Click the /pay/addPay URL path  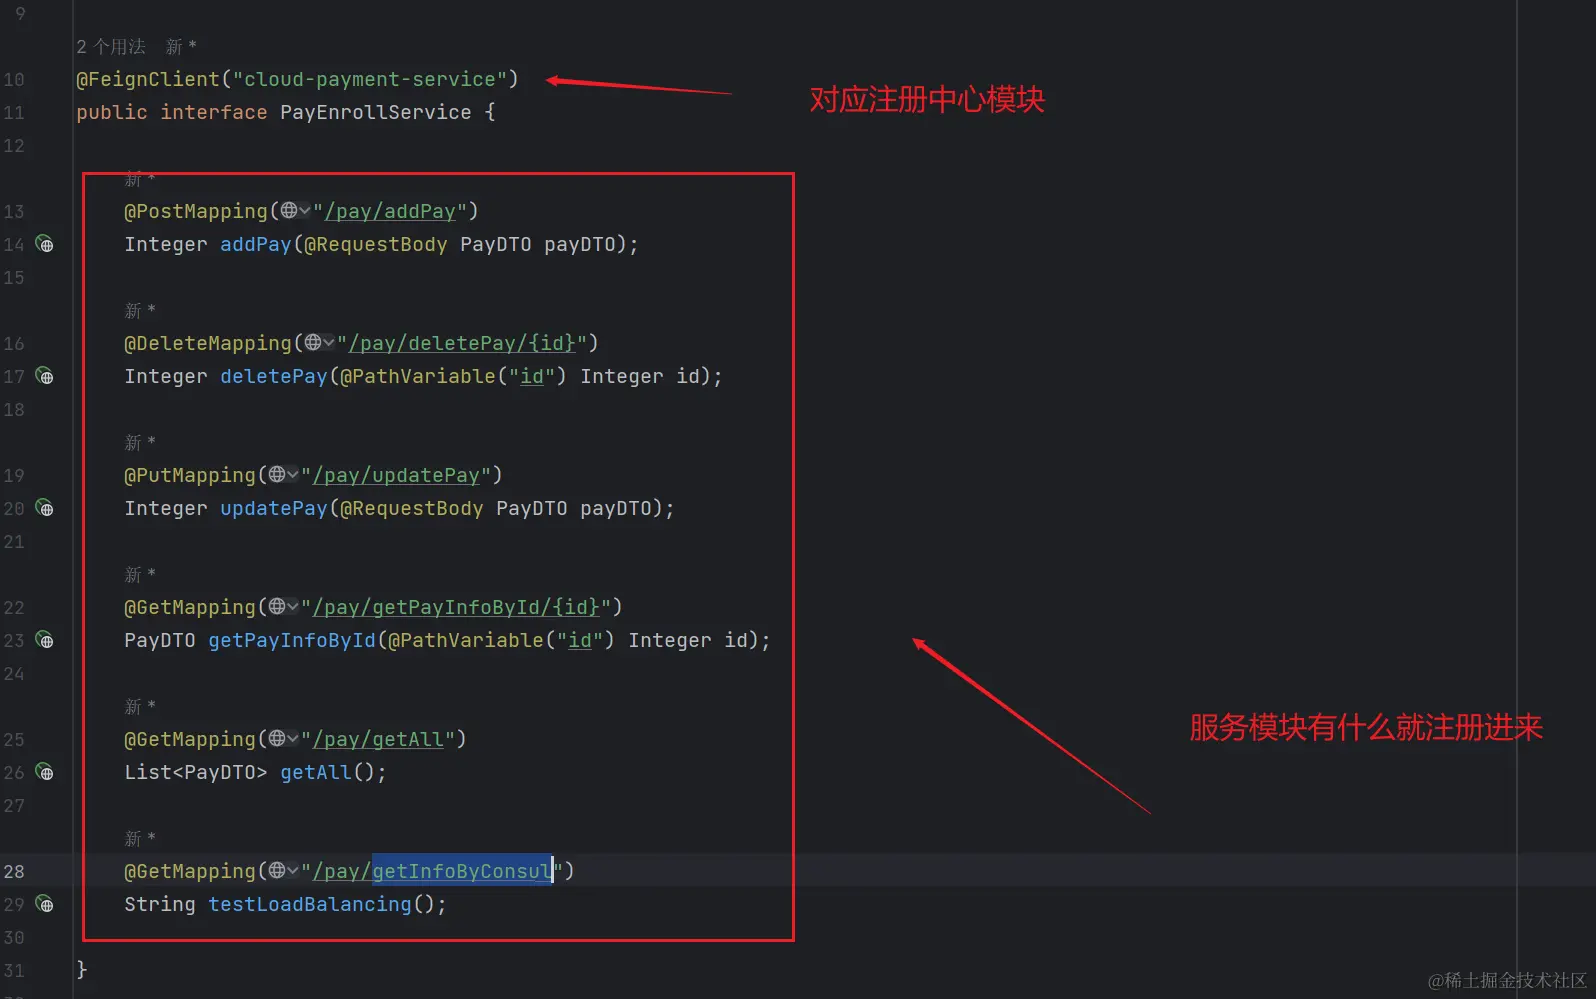coord(390,211)
